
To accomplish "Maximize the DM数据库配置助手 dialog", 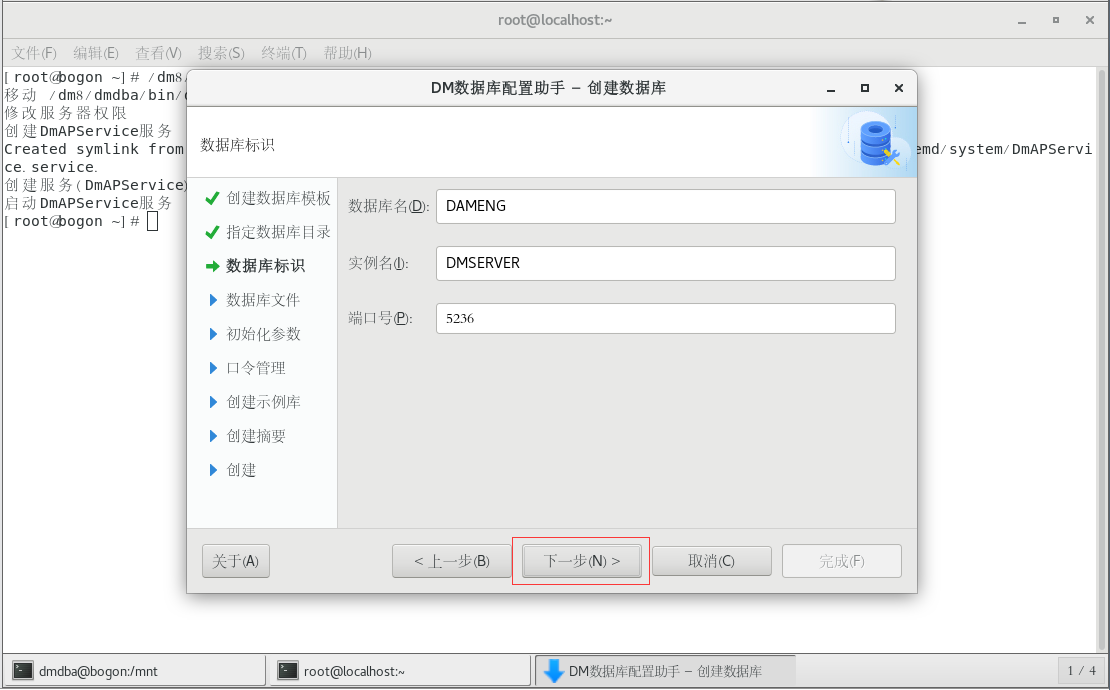I will (864, 88).
